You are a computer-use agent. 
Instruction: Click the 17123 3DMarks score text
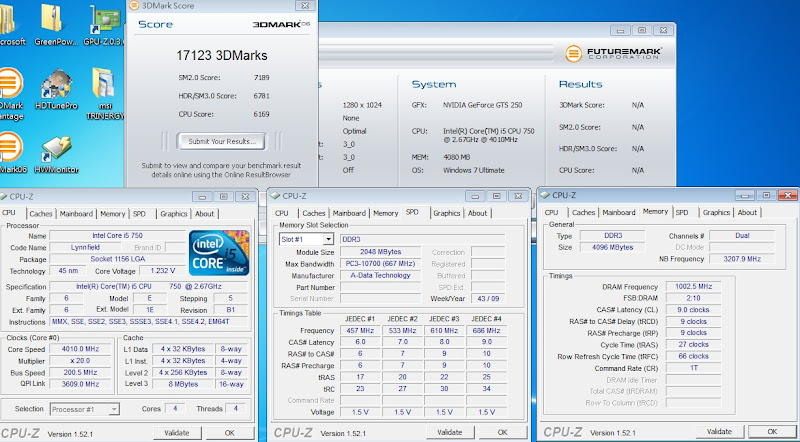tap(221, 56)
